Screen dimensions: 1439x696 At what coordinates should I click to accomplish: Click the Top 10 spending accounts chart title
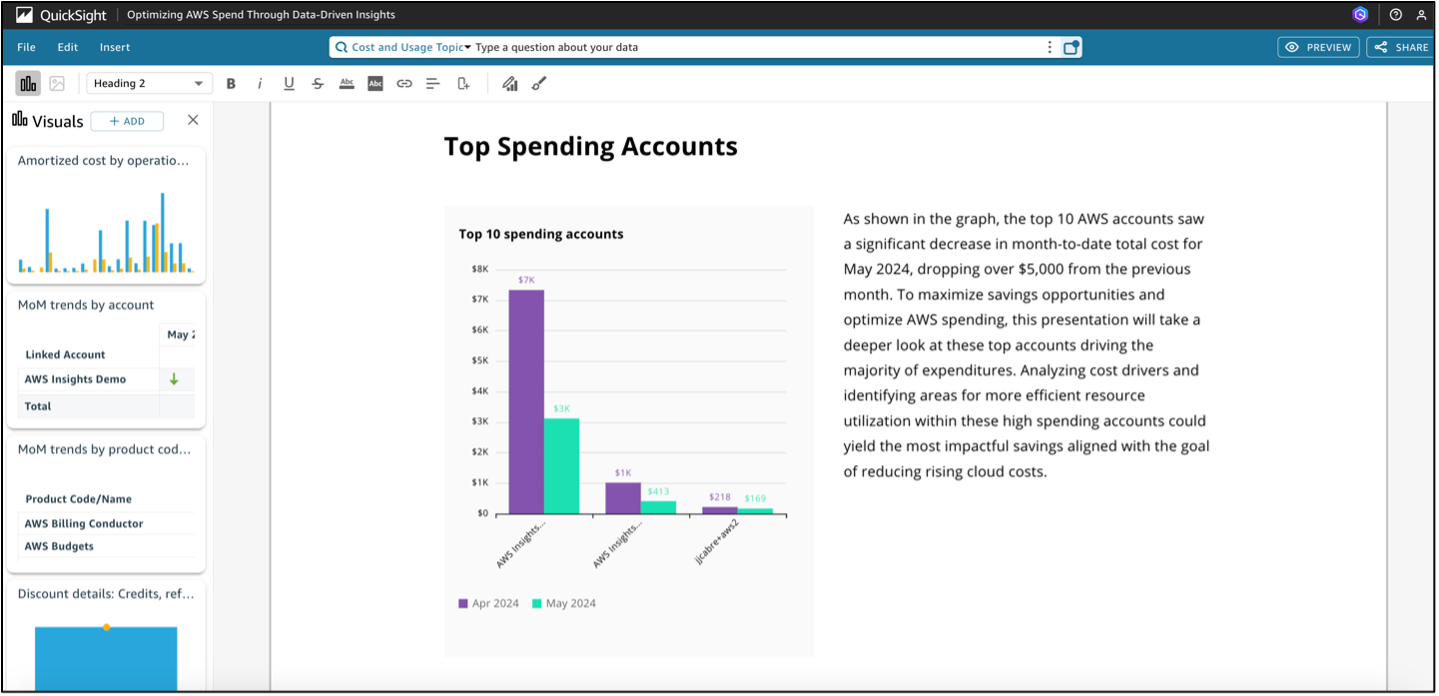click(541, 234)
